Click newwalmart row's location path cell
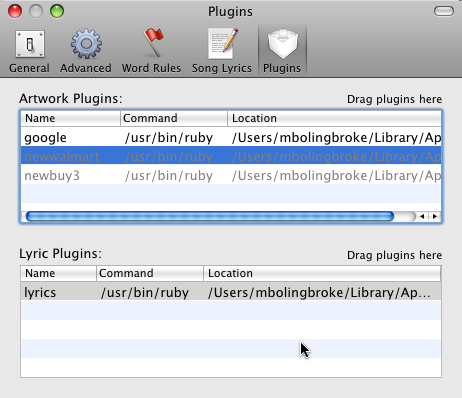Screen dimensions: 462x398 point(336,156)
